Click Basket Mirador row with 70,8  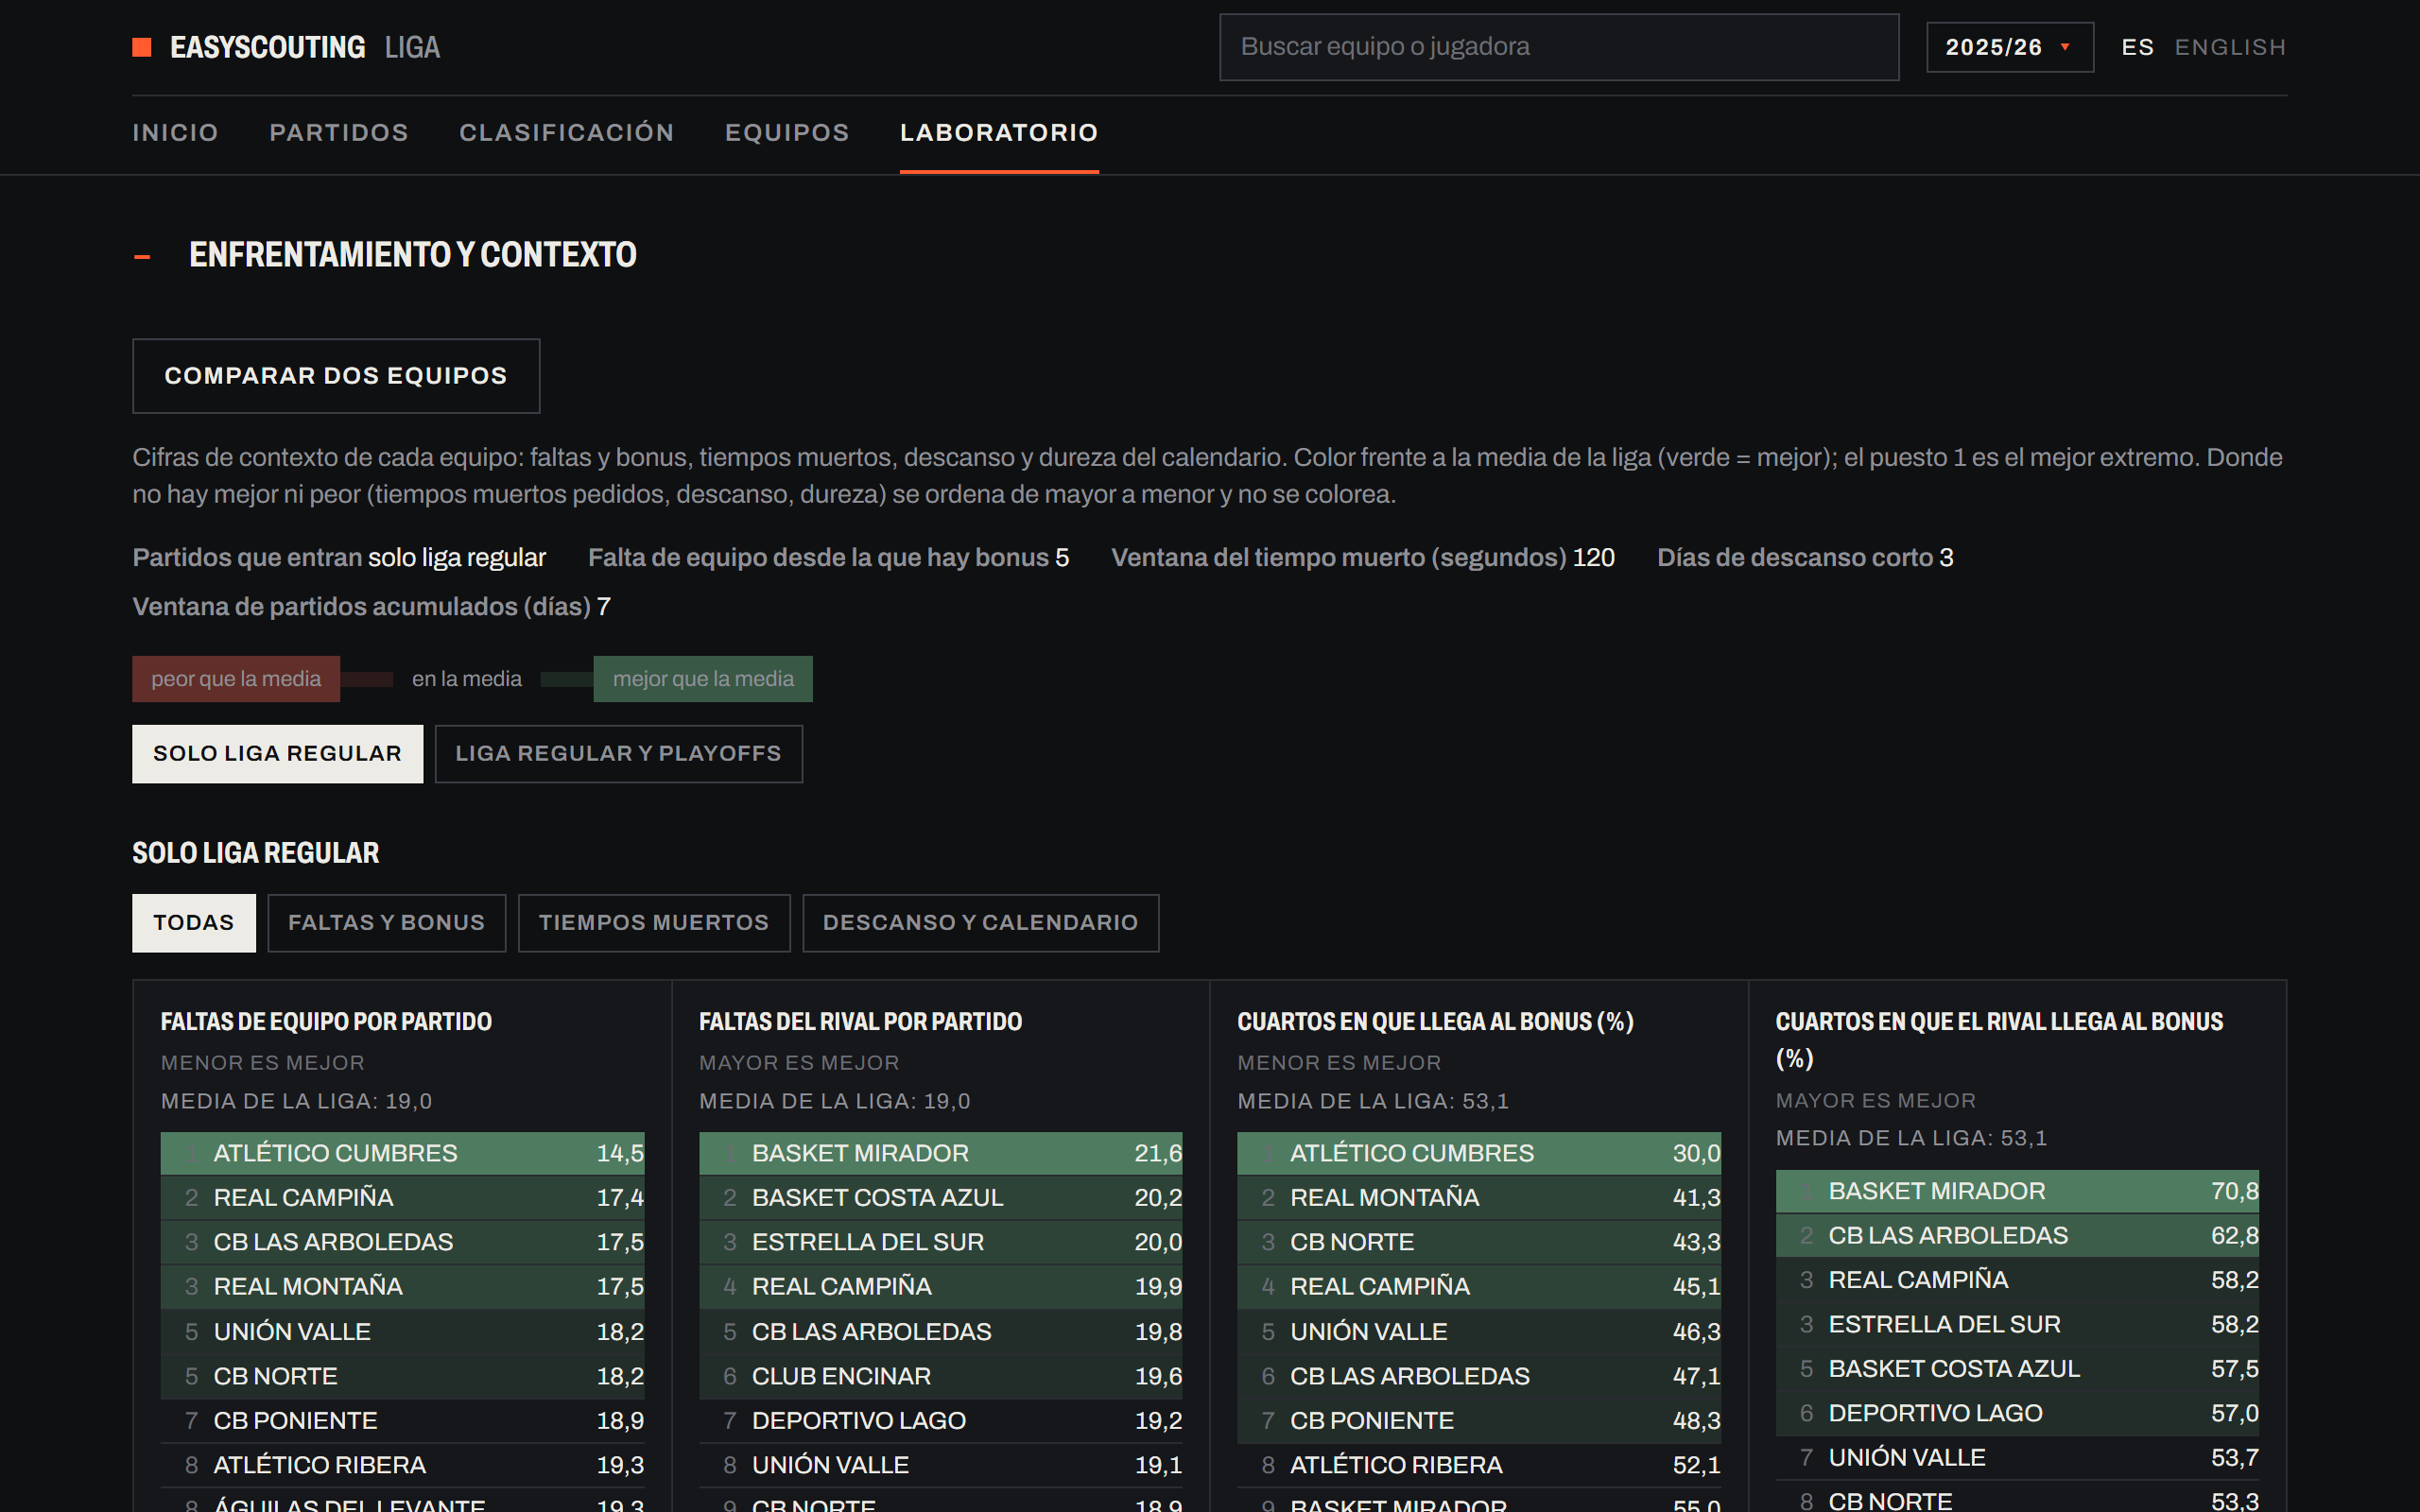pyautogui.click(x=2017, y=1191)
